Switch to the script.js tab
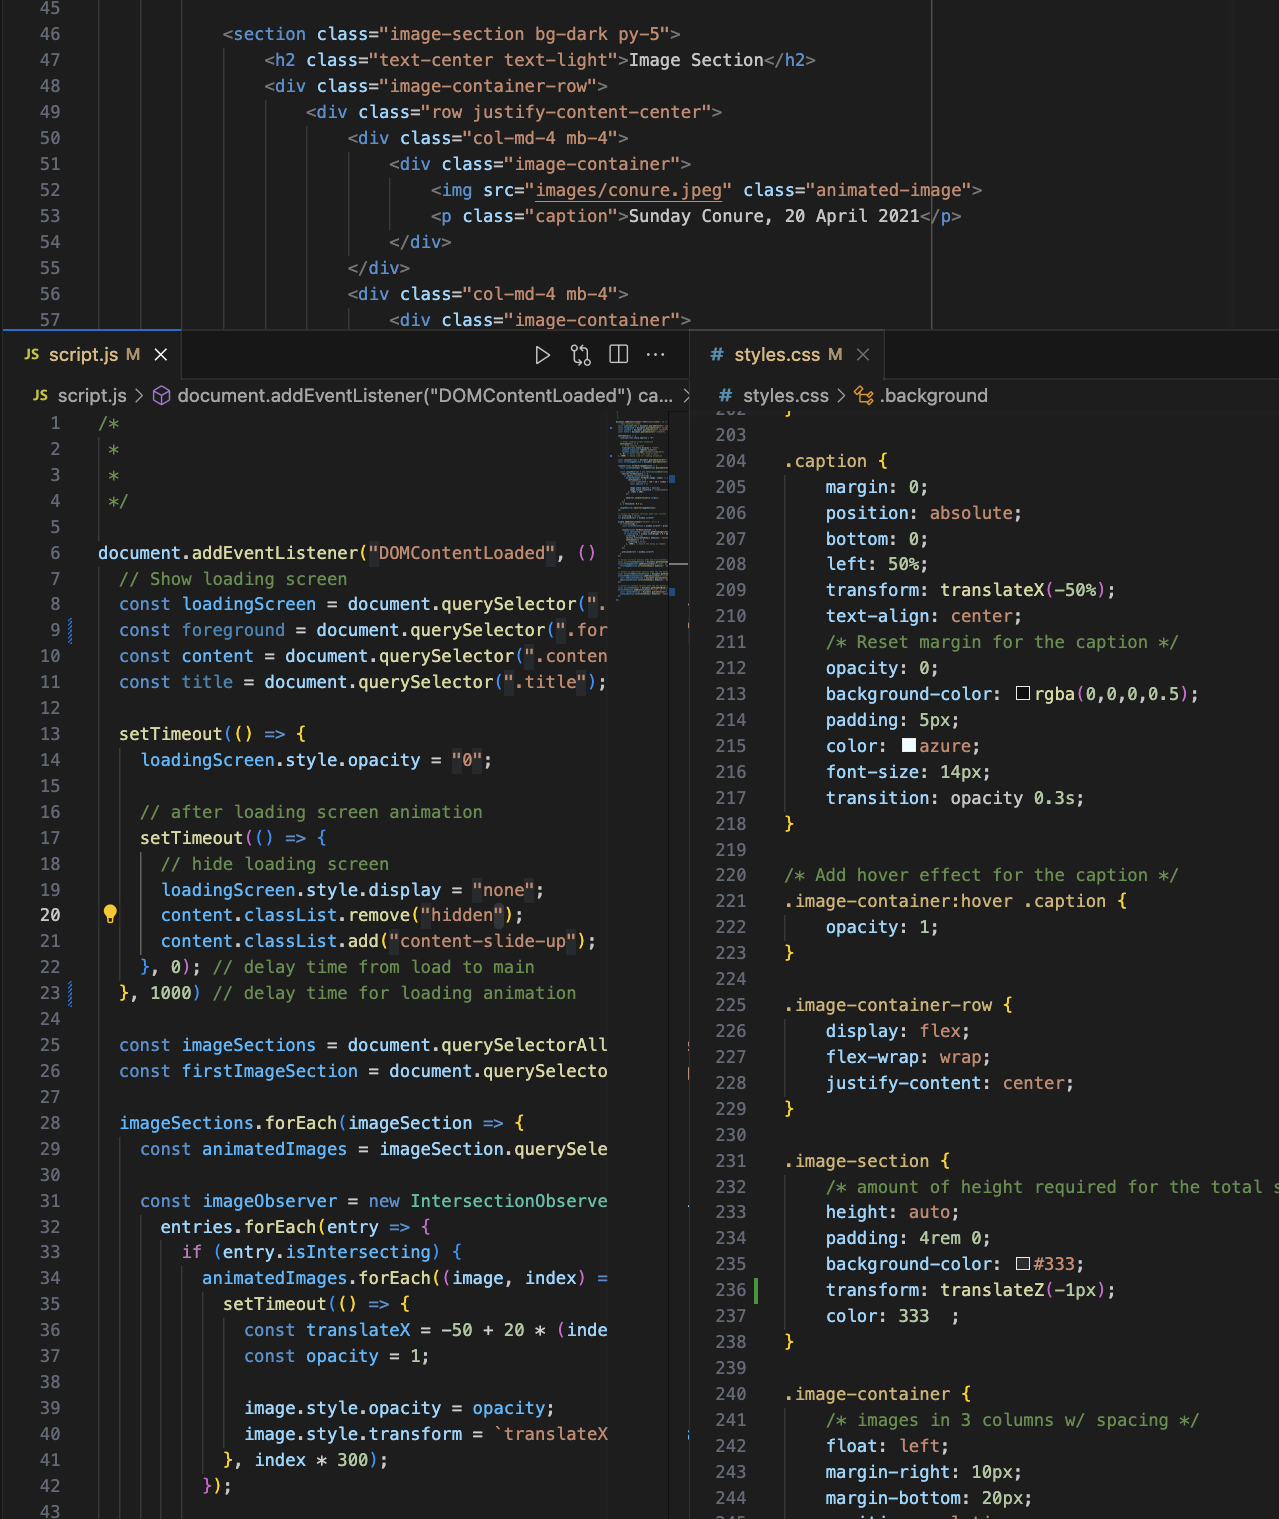 pyautogui.click(x=83, y=355)
